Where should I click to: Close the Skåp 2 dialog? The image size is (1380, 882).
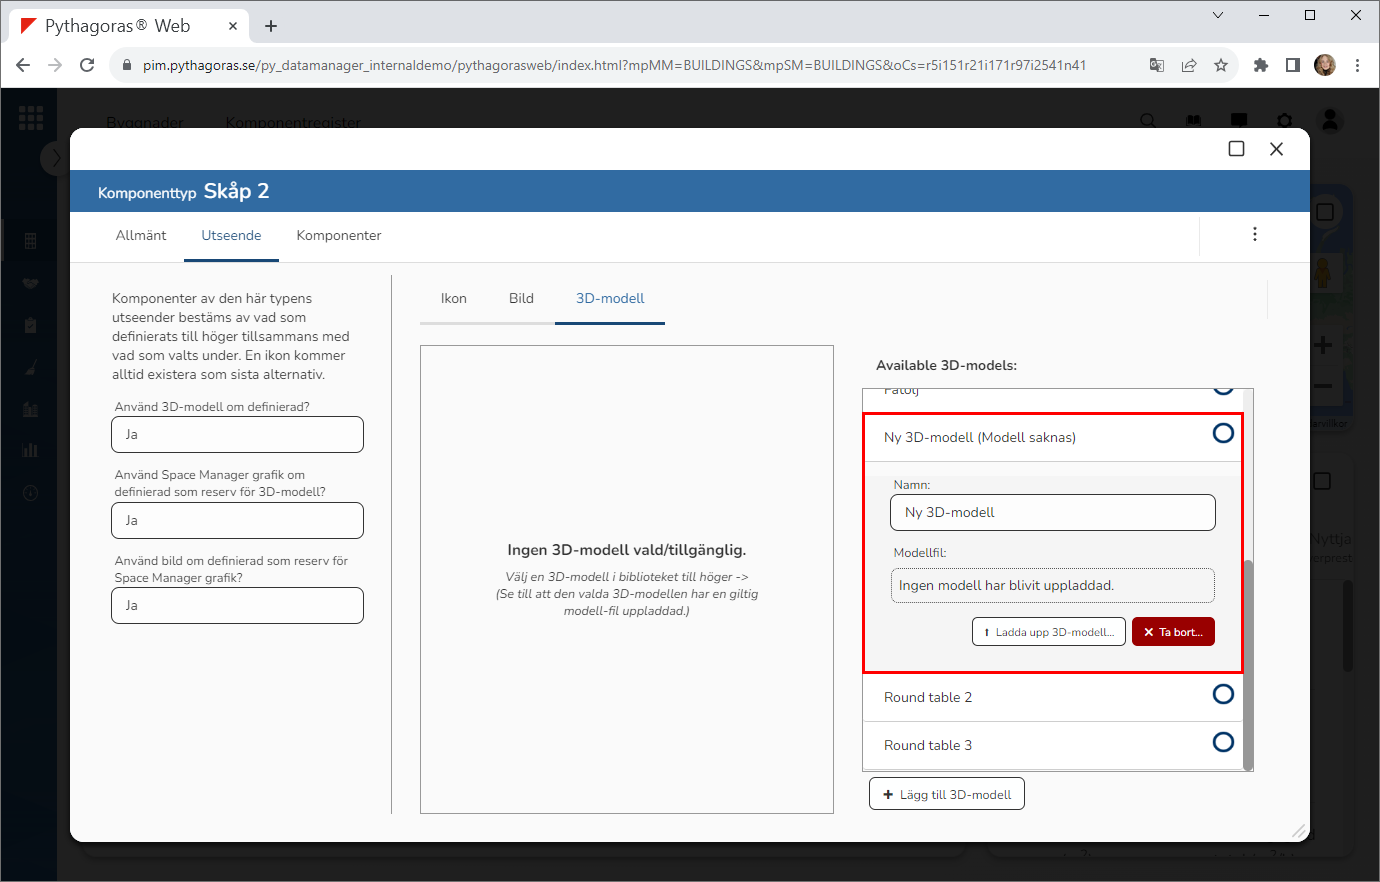click(x=1276, y=149)
